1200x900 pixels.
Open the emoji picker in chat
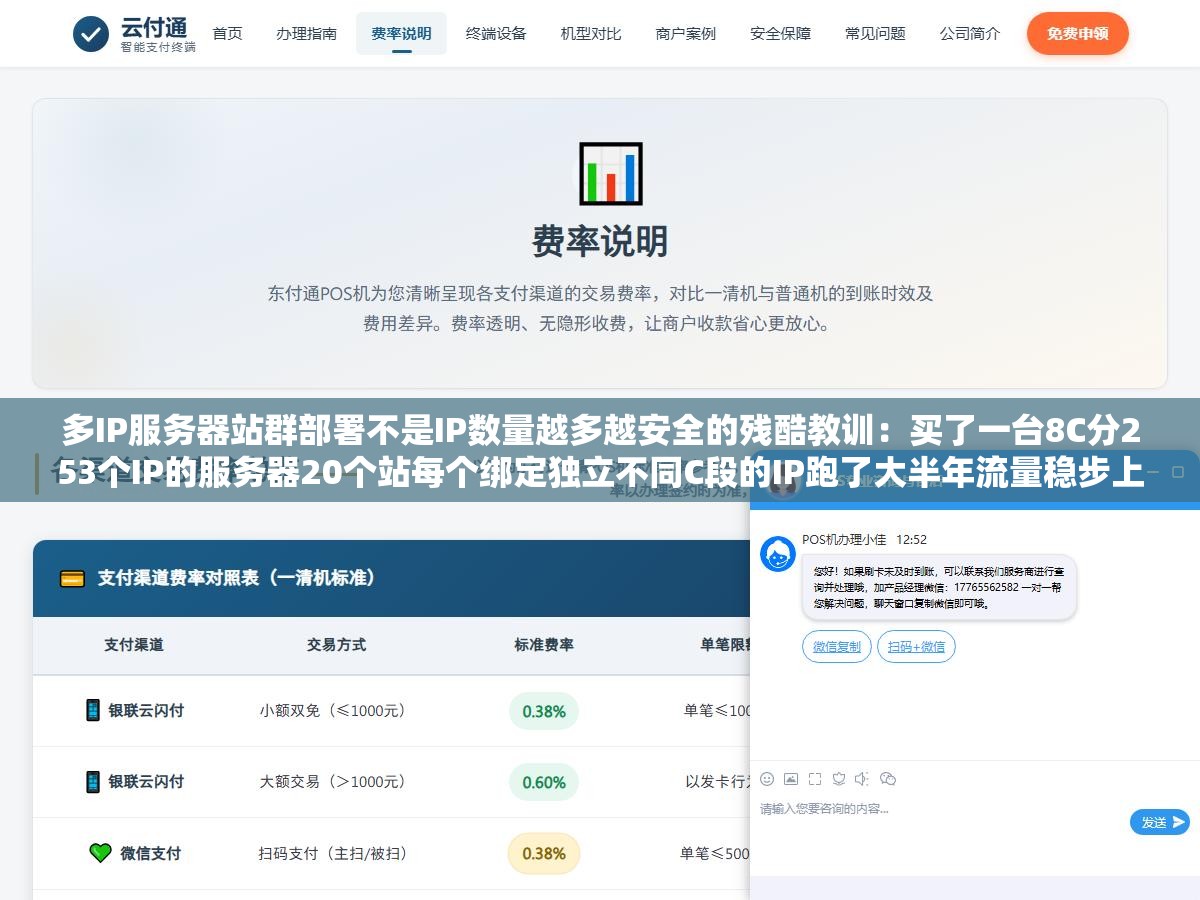(x=767, y=778)
